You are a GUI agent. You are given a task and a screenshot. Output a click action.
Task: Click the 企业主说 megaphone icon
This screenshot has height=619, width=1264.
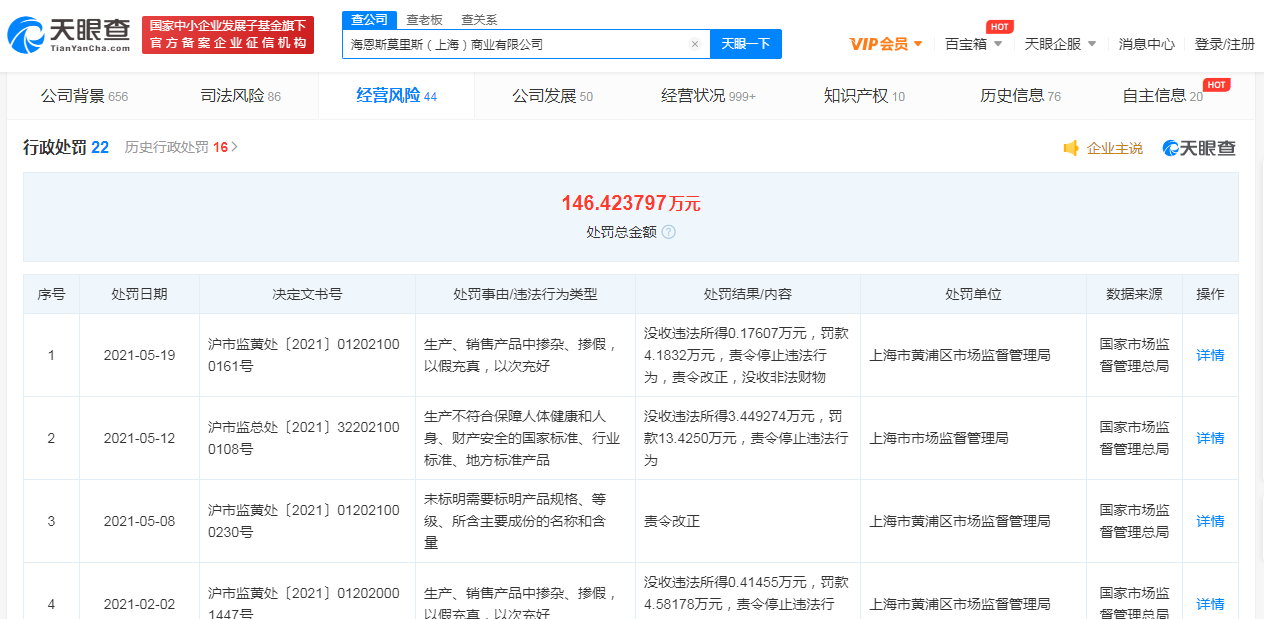pyautogui.click(x=1073, y=147)
